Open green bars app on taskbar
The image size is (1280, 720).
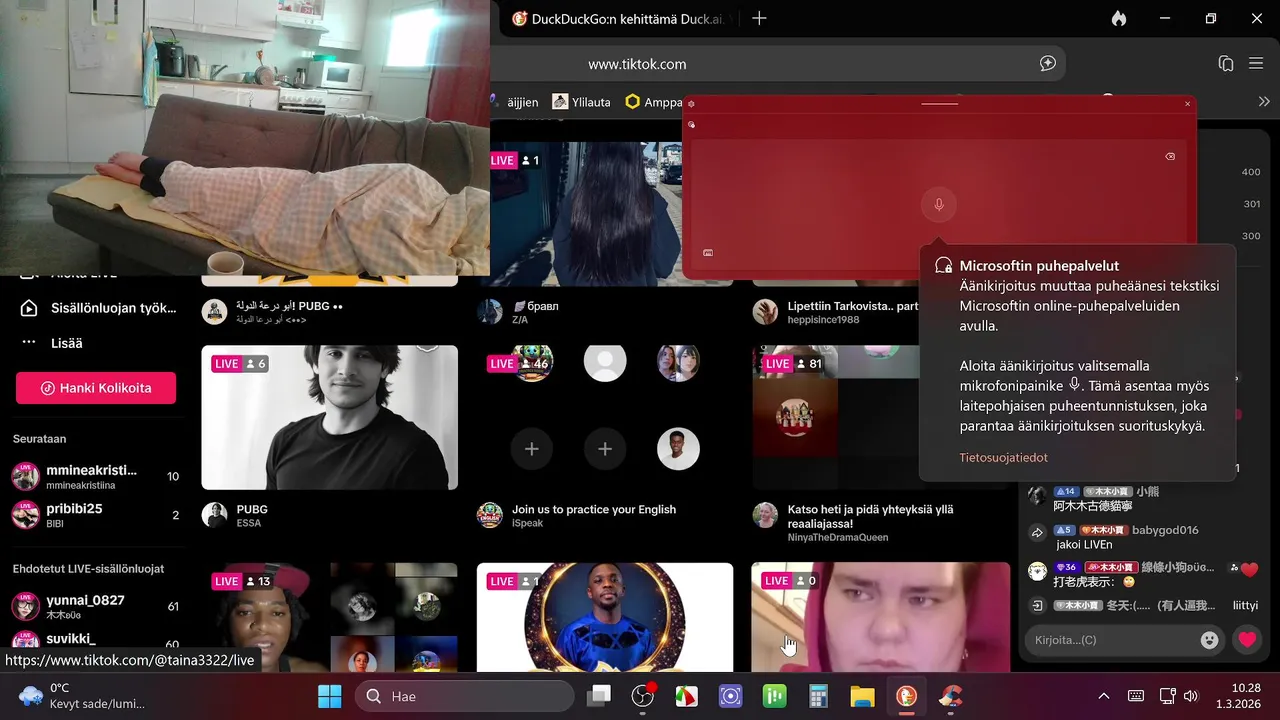774,696
